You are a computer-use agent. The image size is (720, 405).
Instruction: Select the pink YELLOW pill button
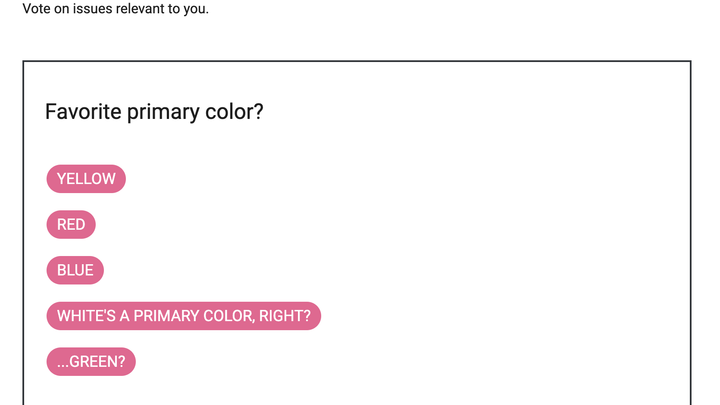(x=86, y=179)
